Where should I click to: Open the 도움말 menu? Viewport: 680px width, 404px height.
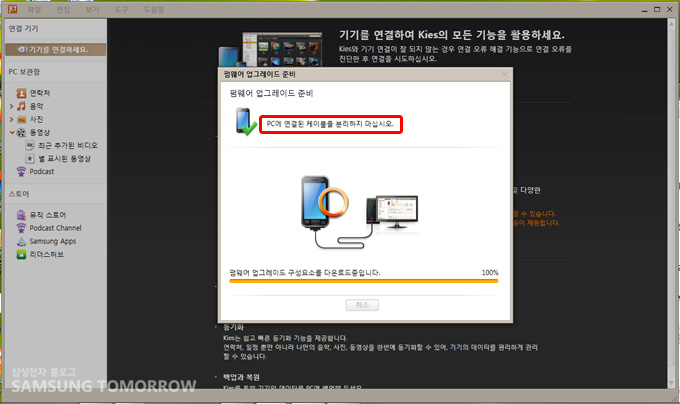click(x=154, y=9)
